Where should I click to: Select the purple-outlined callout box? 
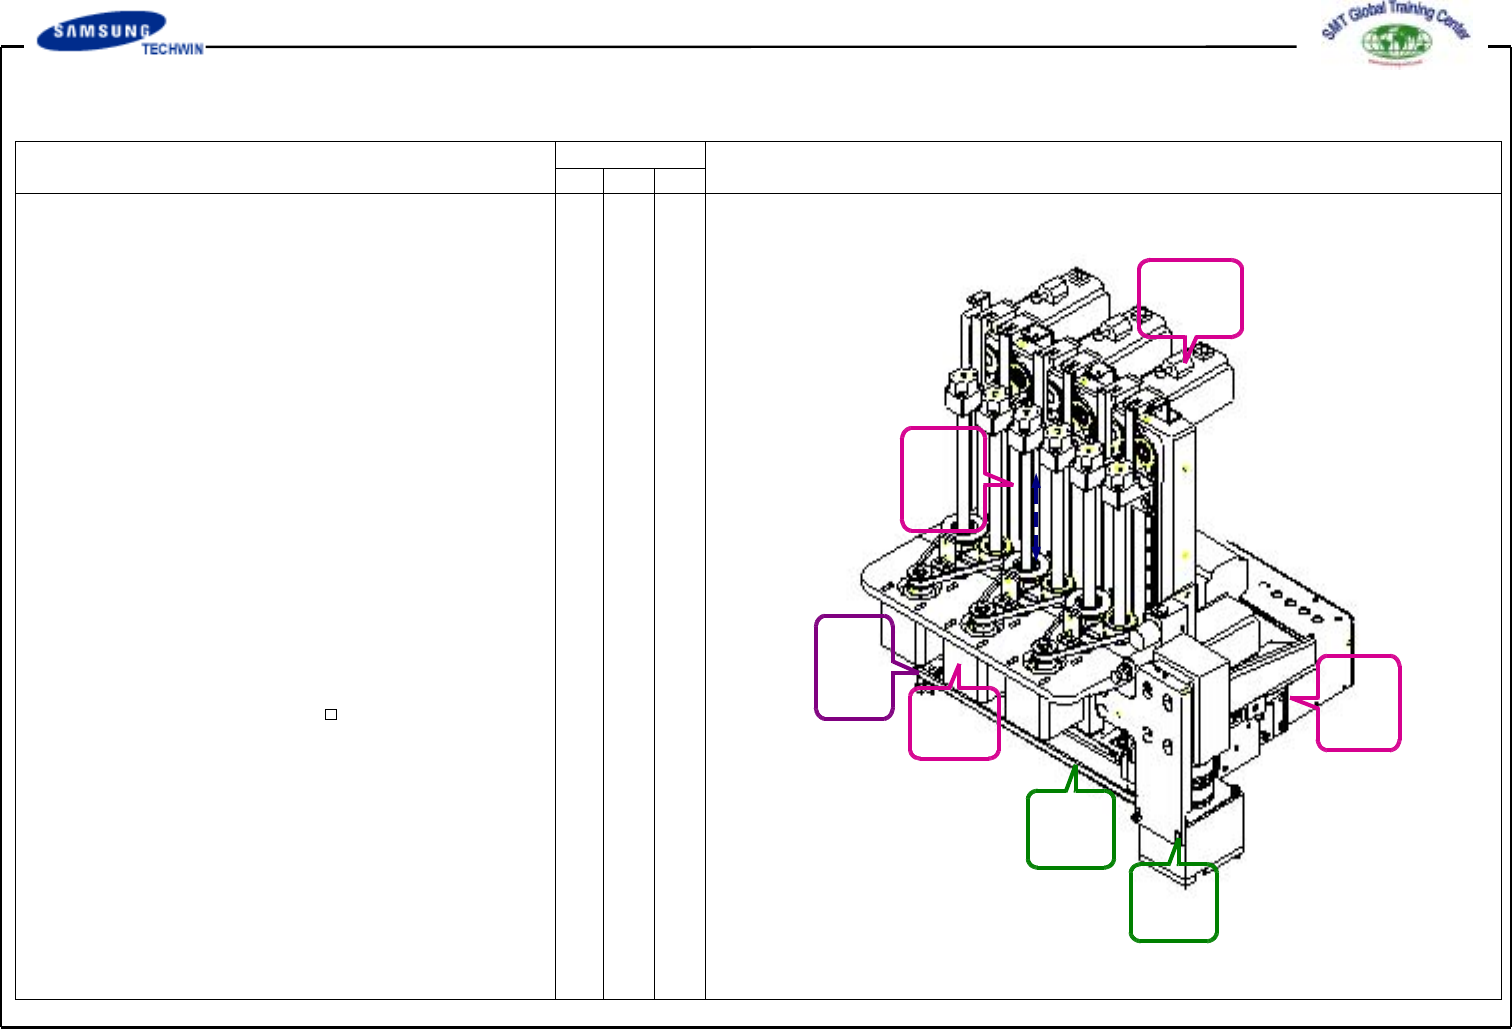coord(855,667)
